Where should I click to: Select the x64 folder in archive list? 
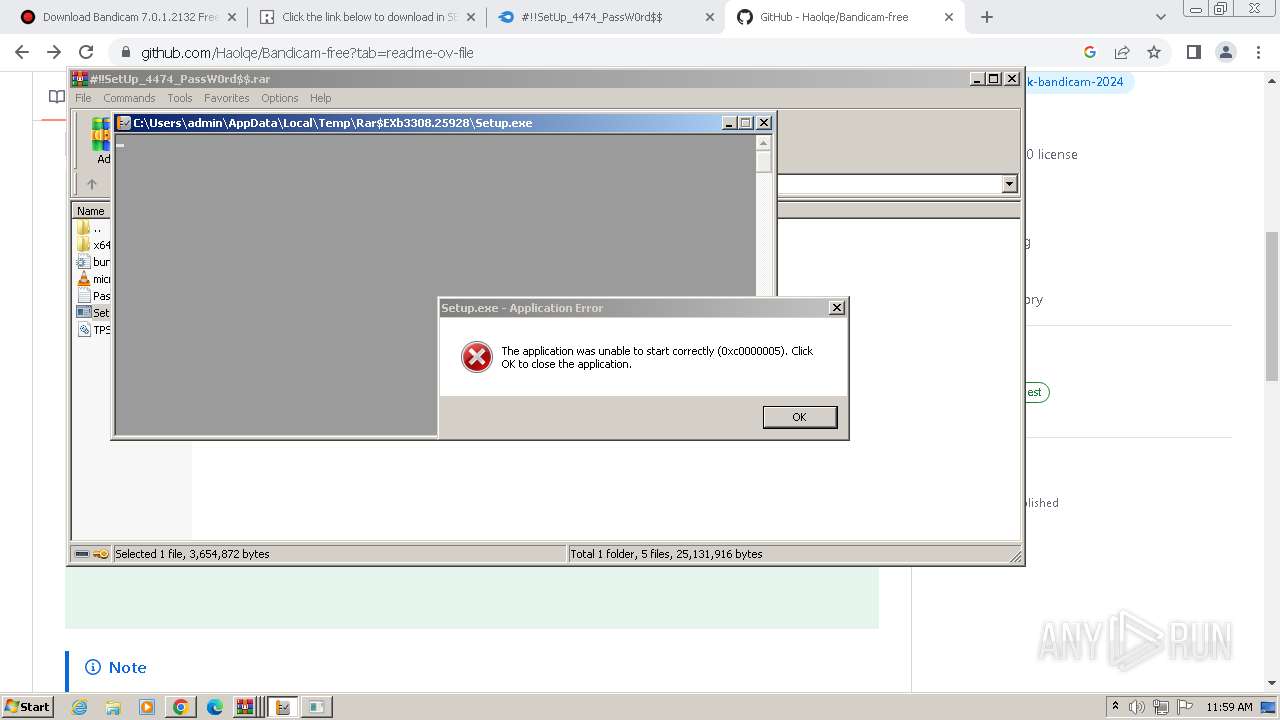(x=93, y=245)
